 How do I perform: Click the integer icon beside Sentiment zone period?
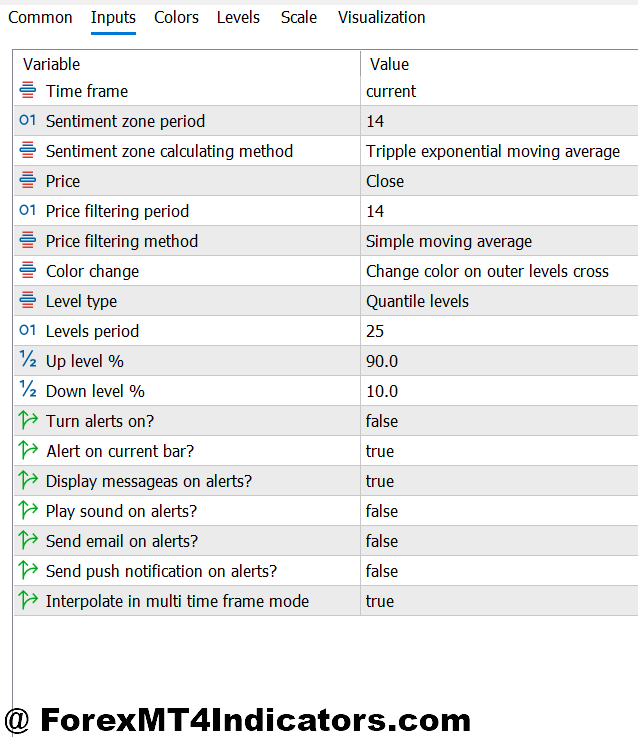point(28,121)
